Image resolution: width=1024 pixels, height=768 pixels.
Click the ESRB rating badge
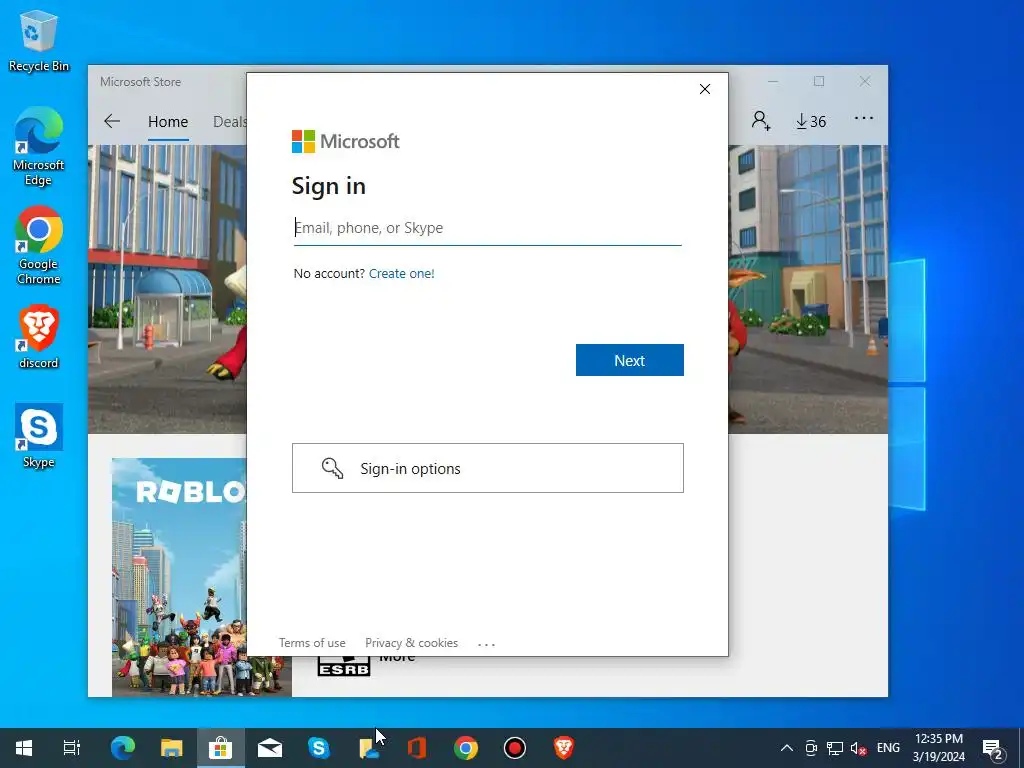(x=344, y=666)
